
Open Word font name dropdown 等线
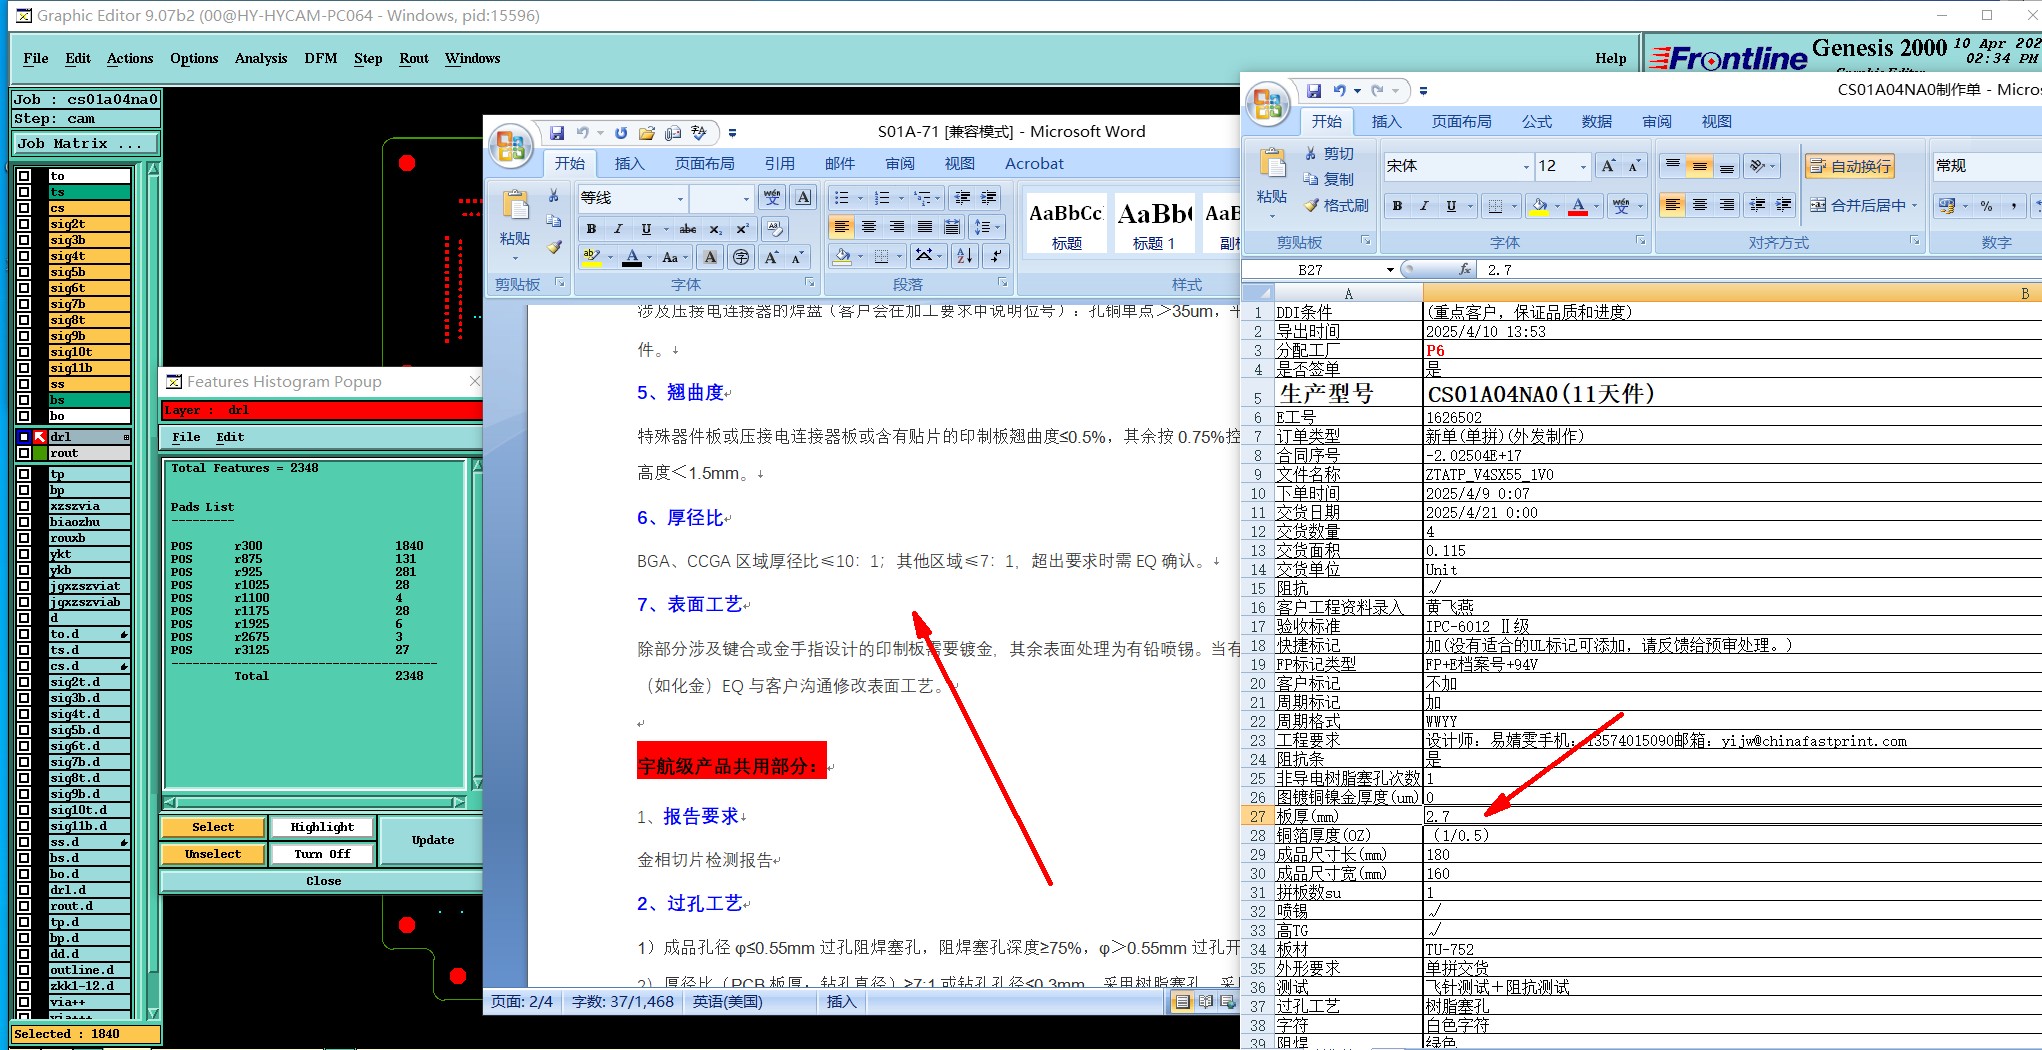680,198
